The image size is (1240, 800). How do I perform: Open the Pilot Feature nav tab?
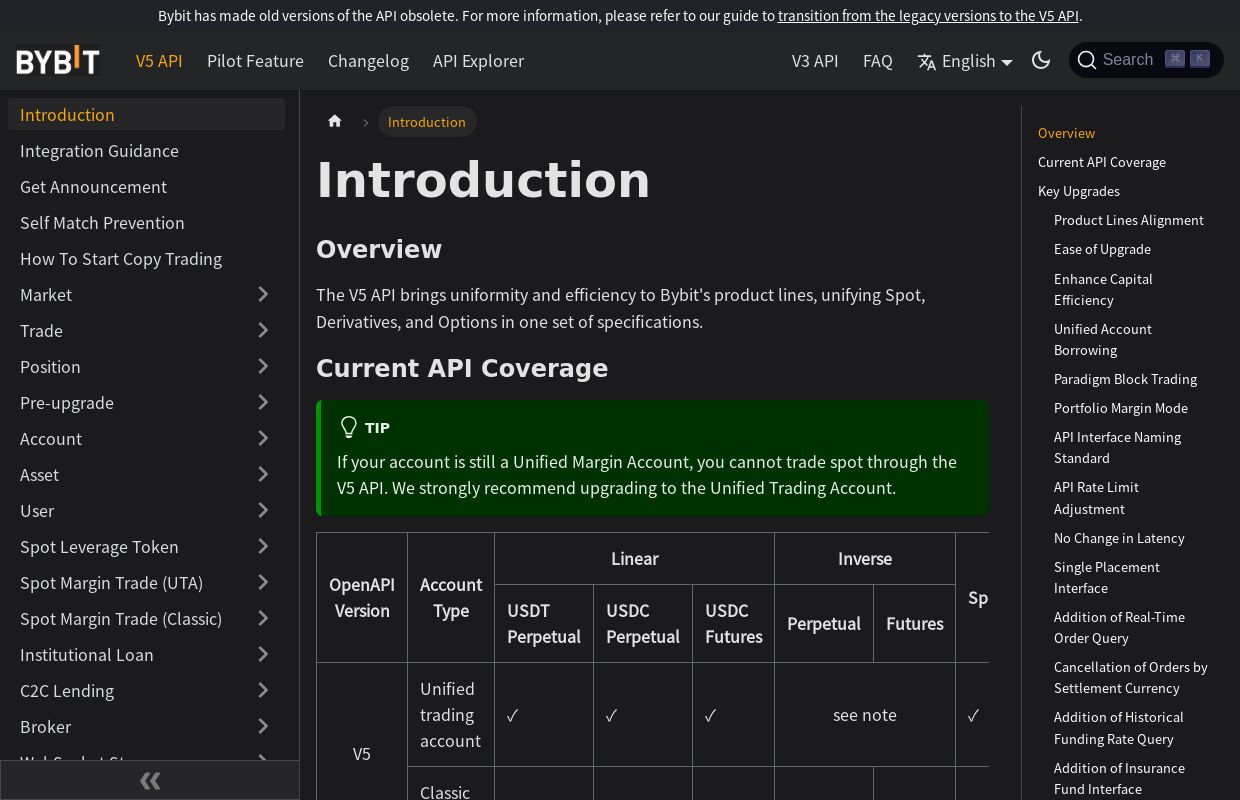[x=255, y=61]
